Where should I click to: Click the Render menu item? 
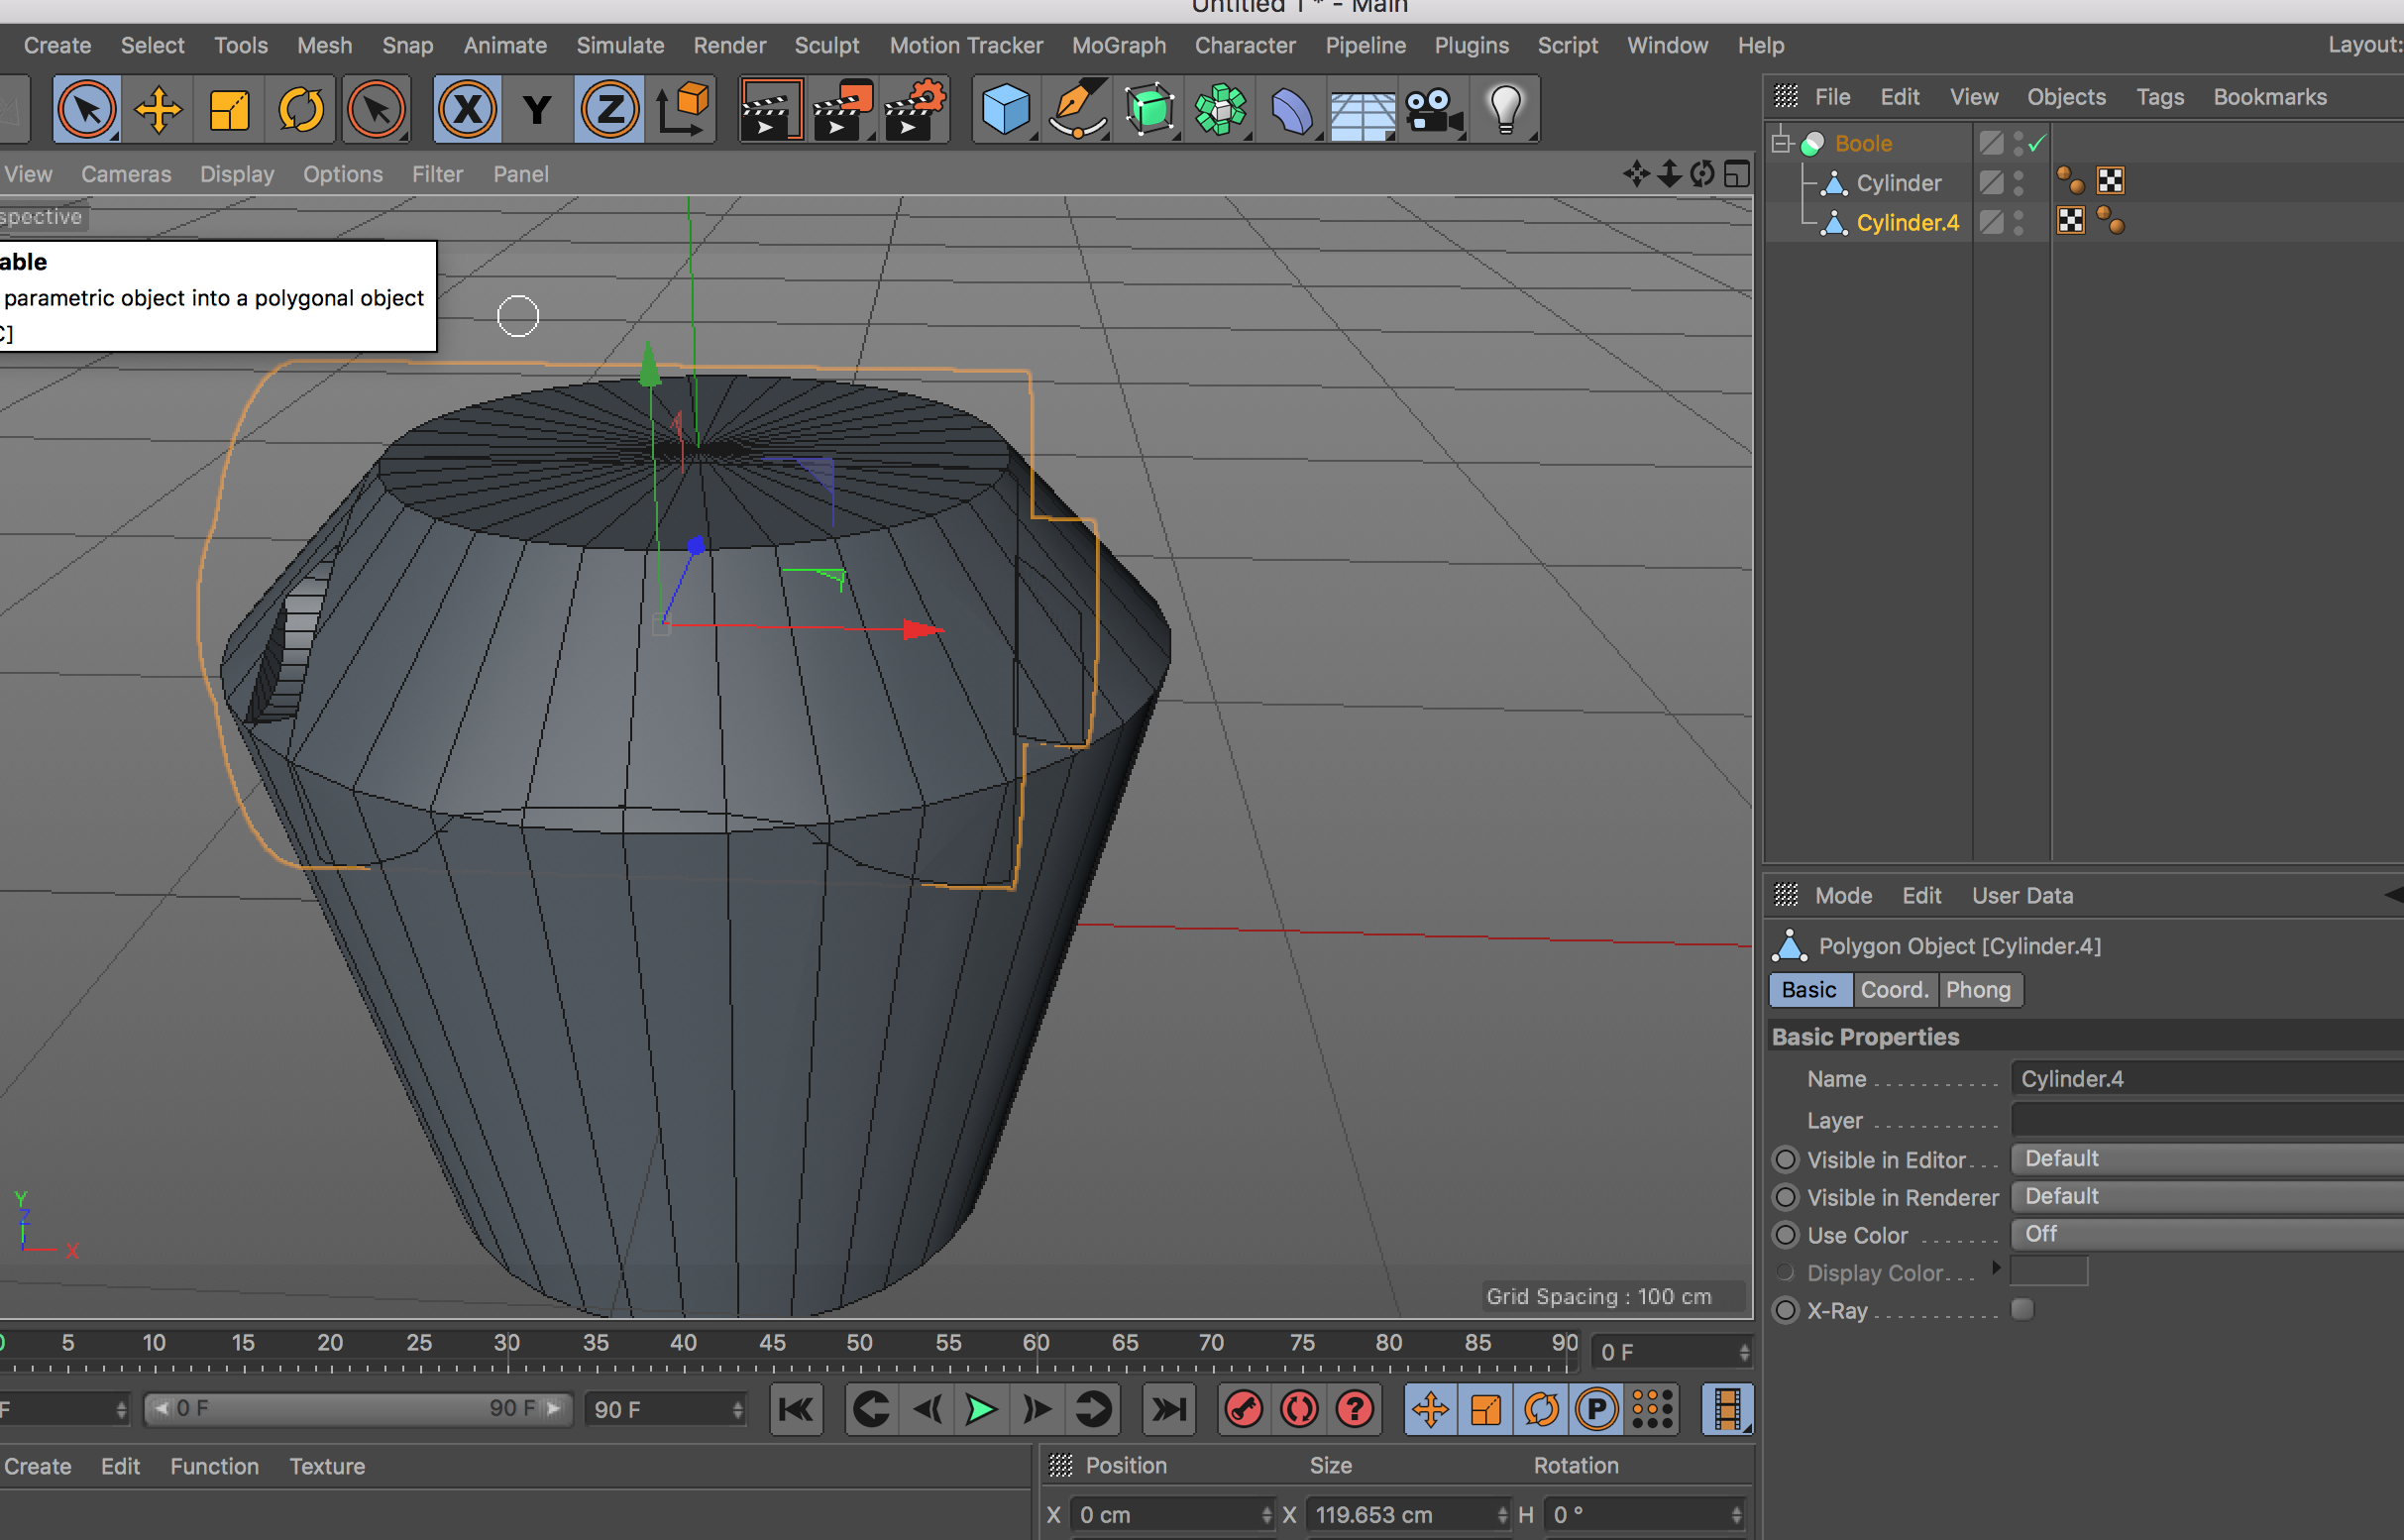pyautogui.click(x=730, y=44)
